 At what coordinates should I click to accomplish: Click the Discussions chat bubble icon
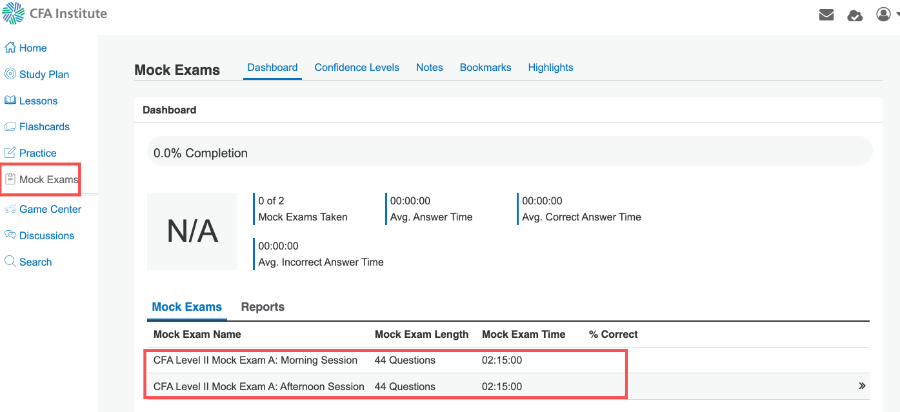(x=10, y=235)
